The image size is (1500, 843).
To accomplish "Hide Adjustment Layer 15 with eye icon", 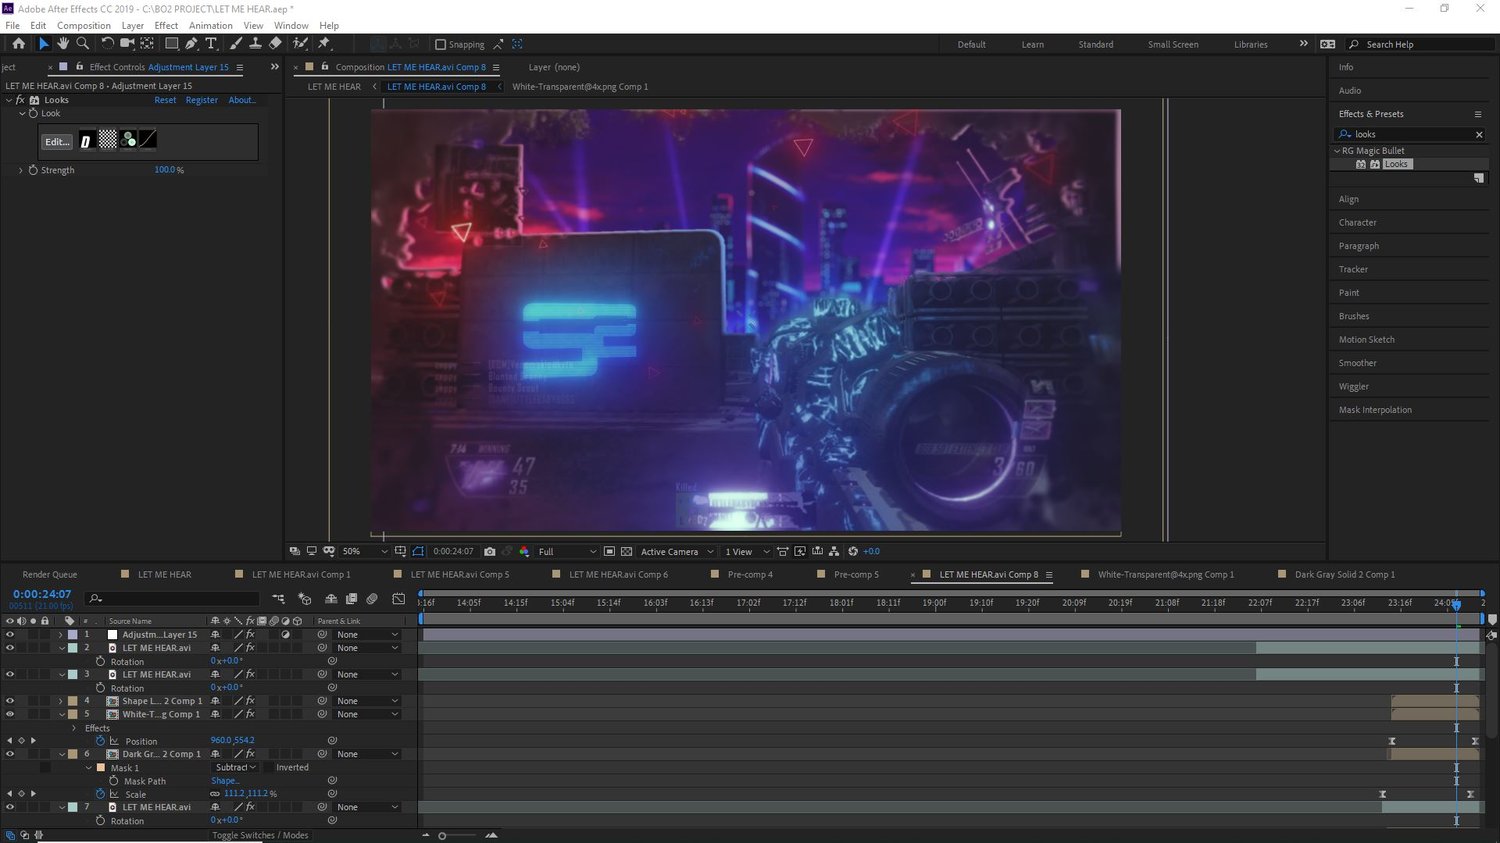I will tap(10, 634).
